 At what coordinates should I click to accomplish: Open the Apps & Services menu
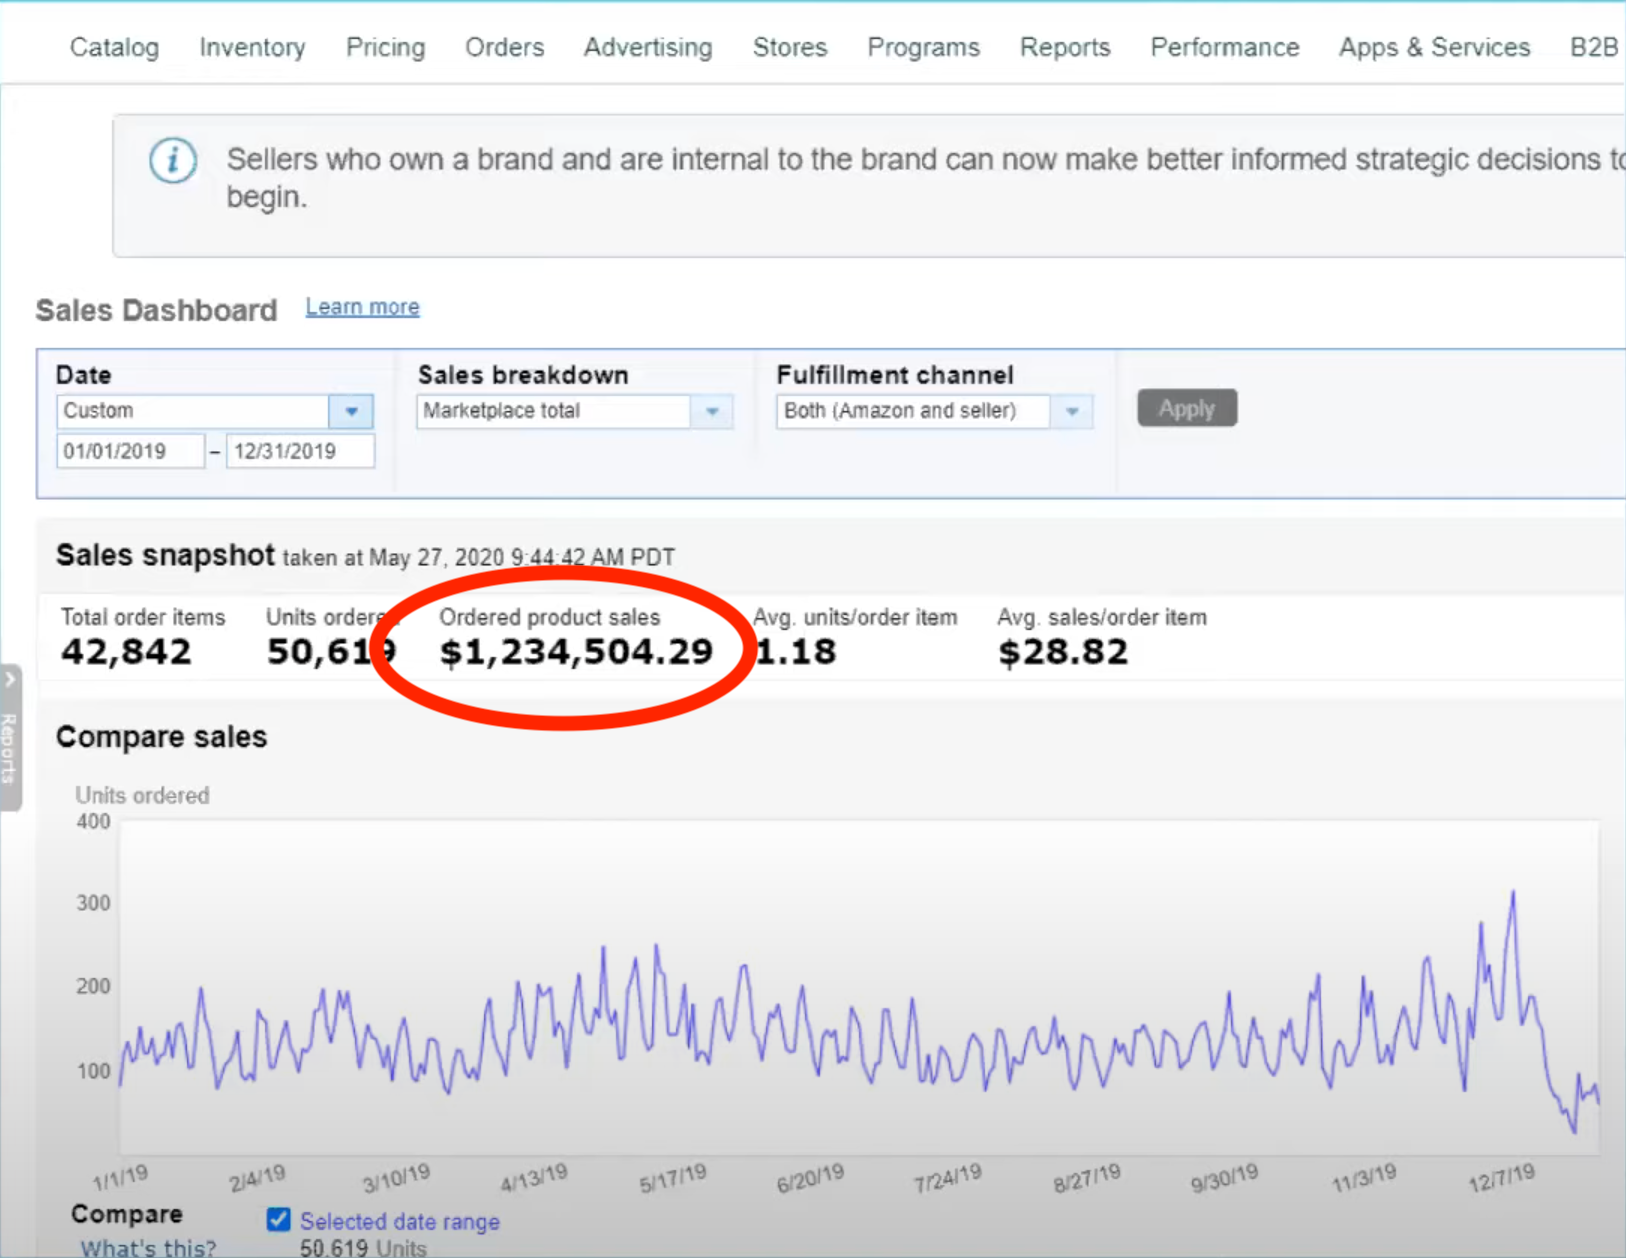point(1434,47)
